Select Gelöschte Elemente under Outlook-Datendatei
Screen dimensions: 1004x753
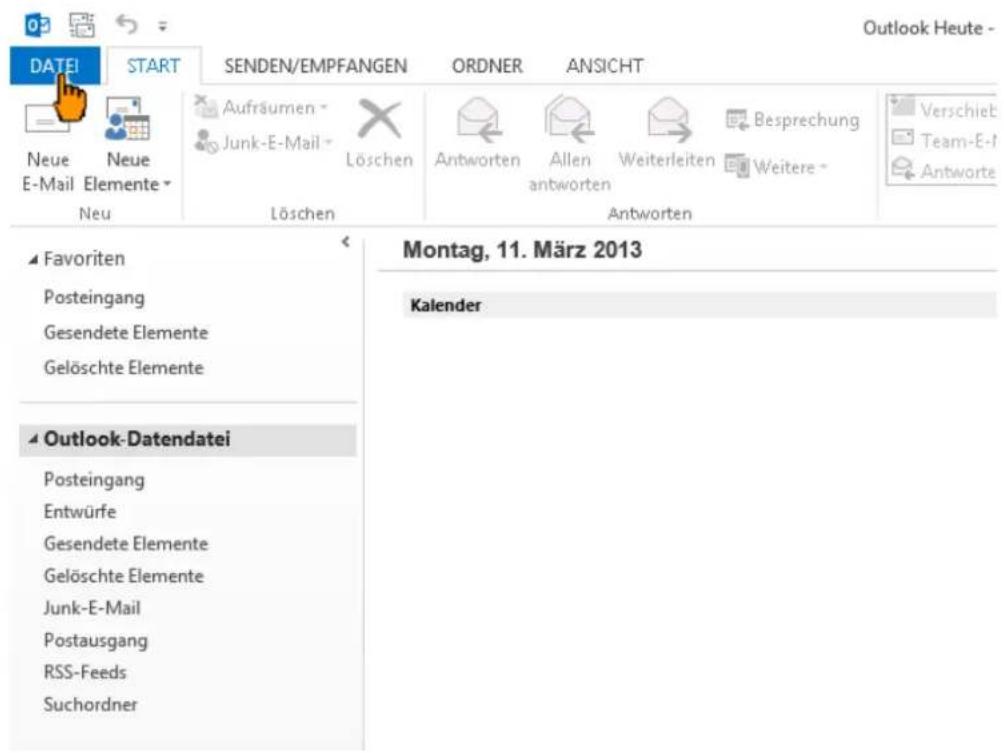[124, 576]
